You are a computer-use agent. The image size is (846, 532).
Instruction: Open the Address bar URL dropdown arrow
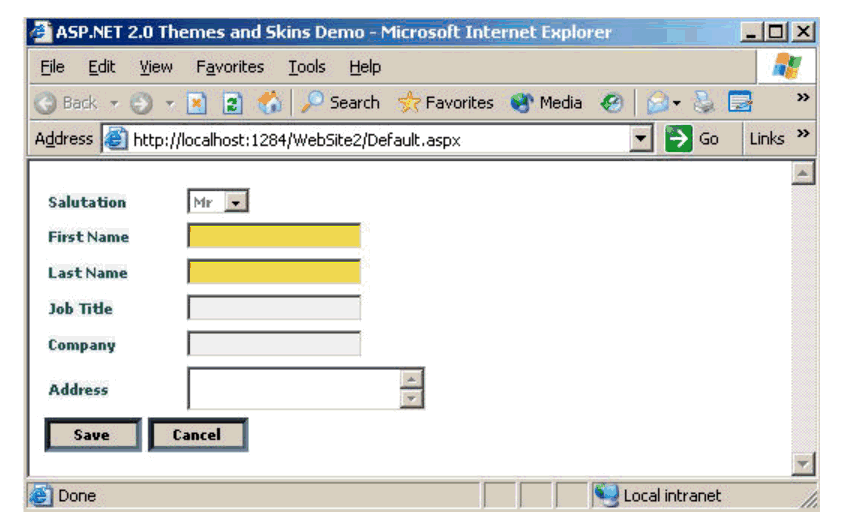point(642,140)
